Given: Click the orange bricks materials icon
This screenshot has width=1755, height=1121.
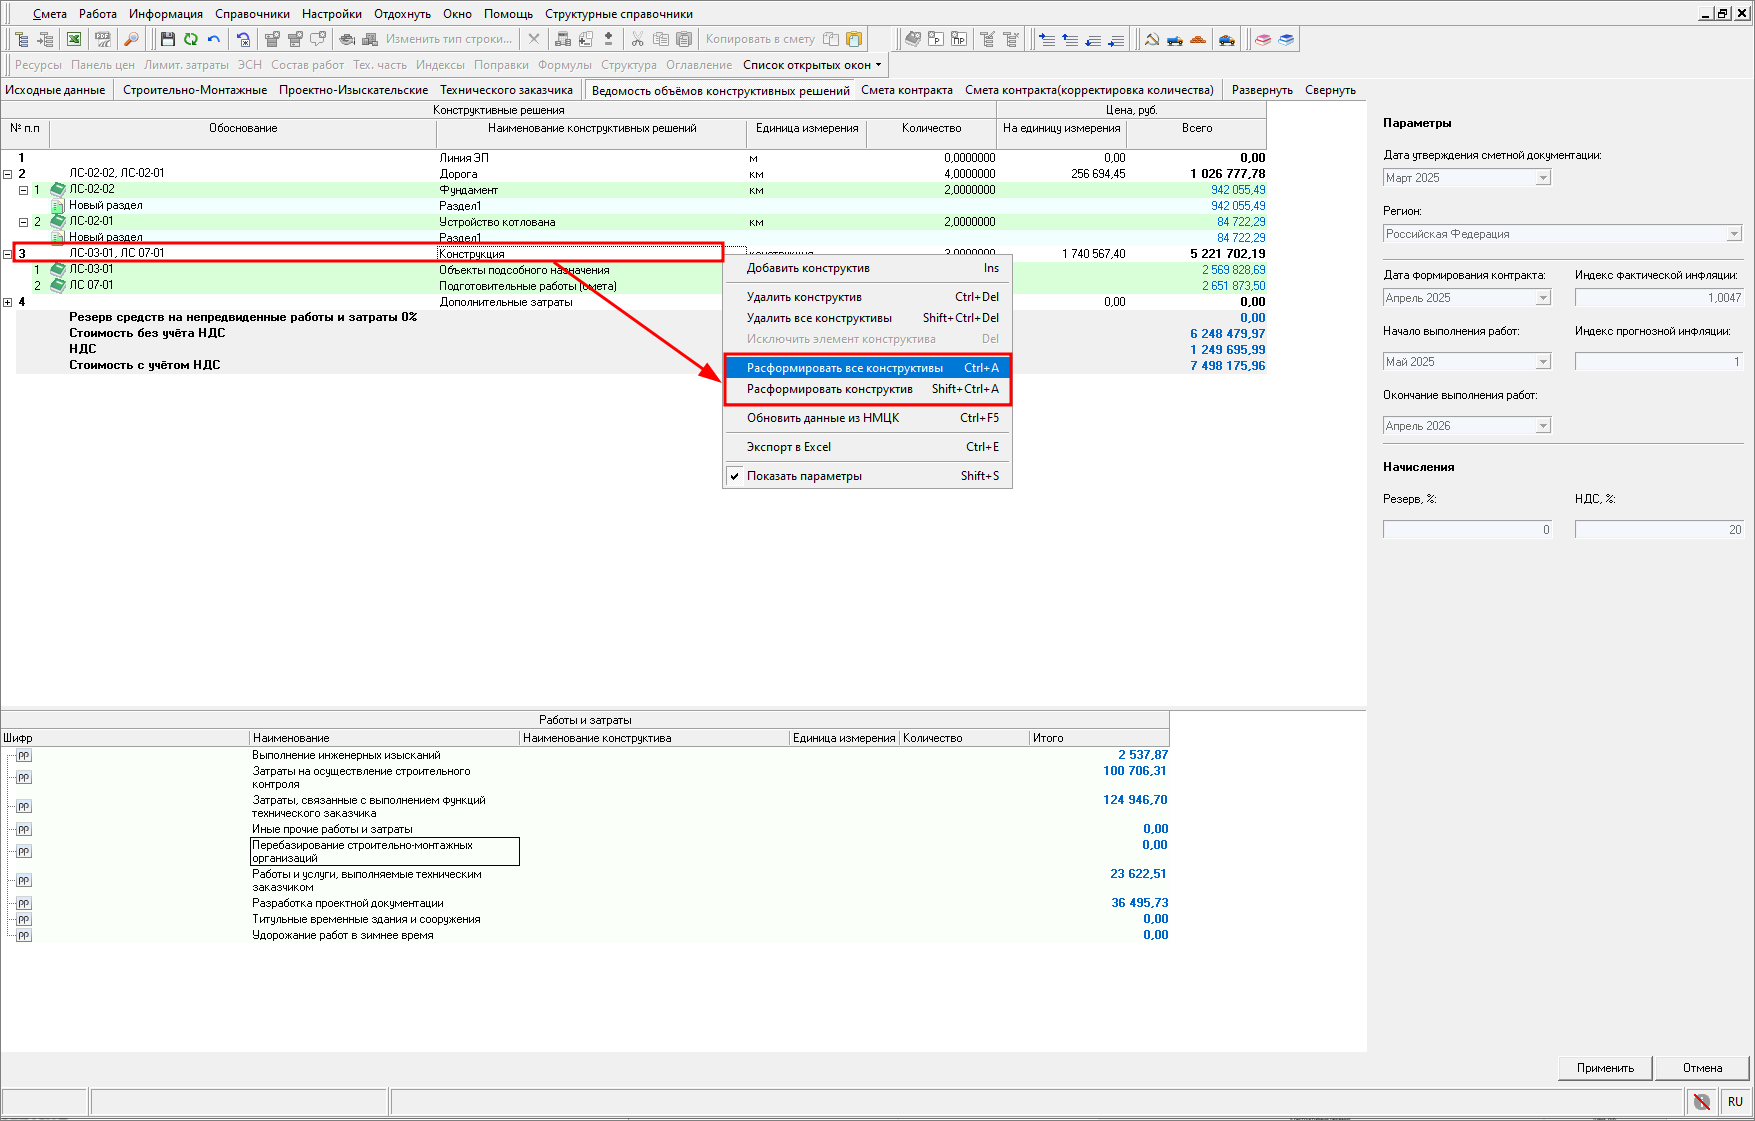Looking at the screenshot, I should pyautogui.click(x=1198, y=39).
